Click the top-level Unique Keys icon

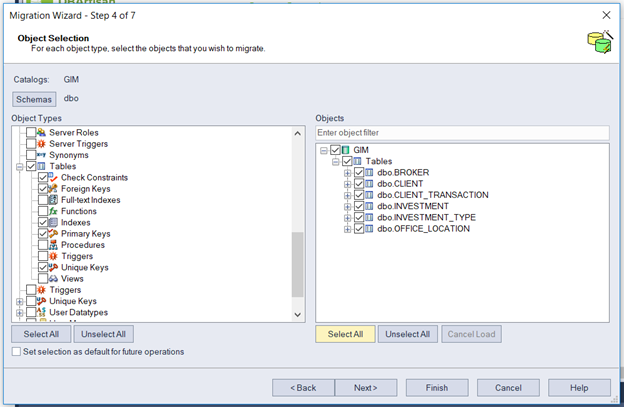click(x=41, y=301)
